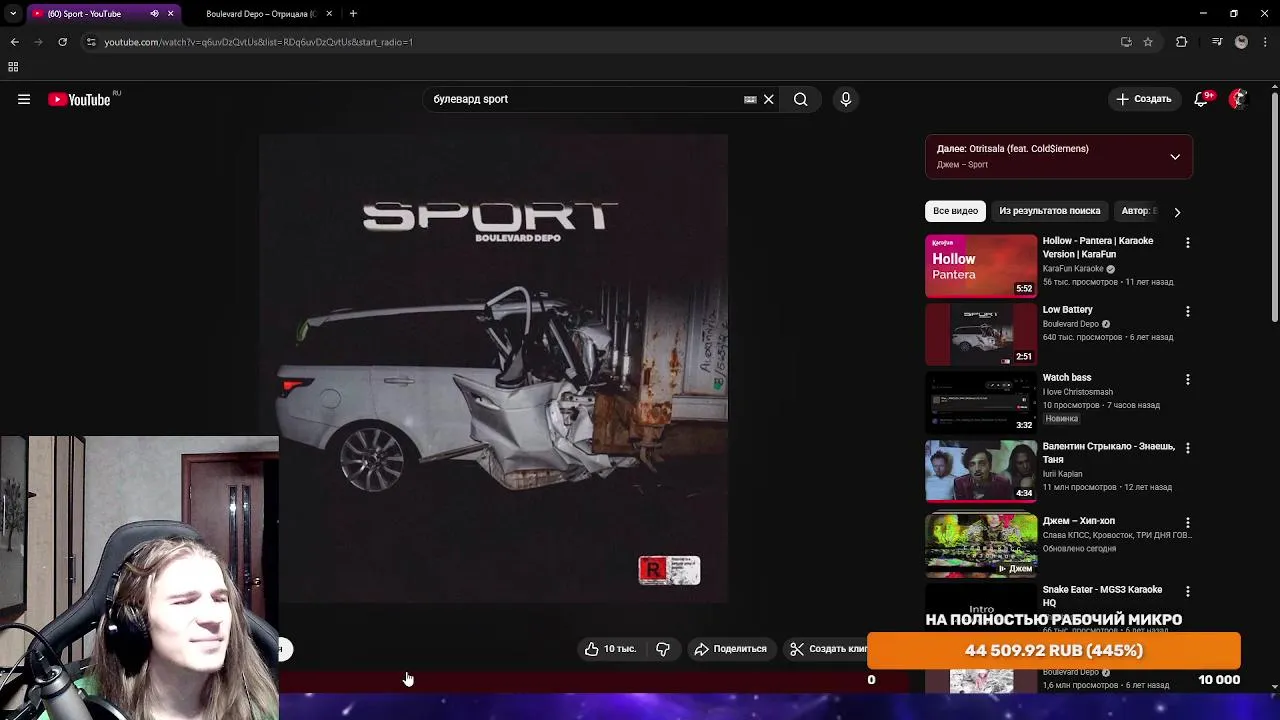
Task: Mute the Sport tab via speaker icon
Action: 154,14
